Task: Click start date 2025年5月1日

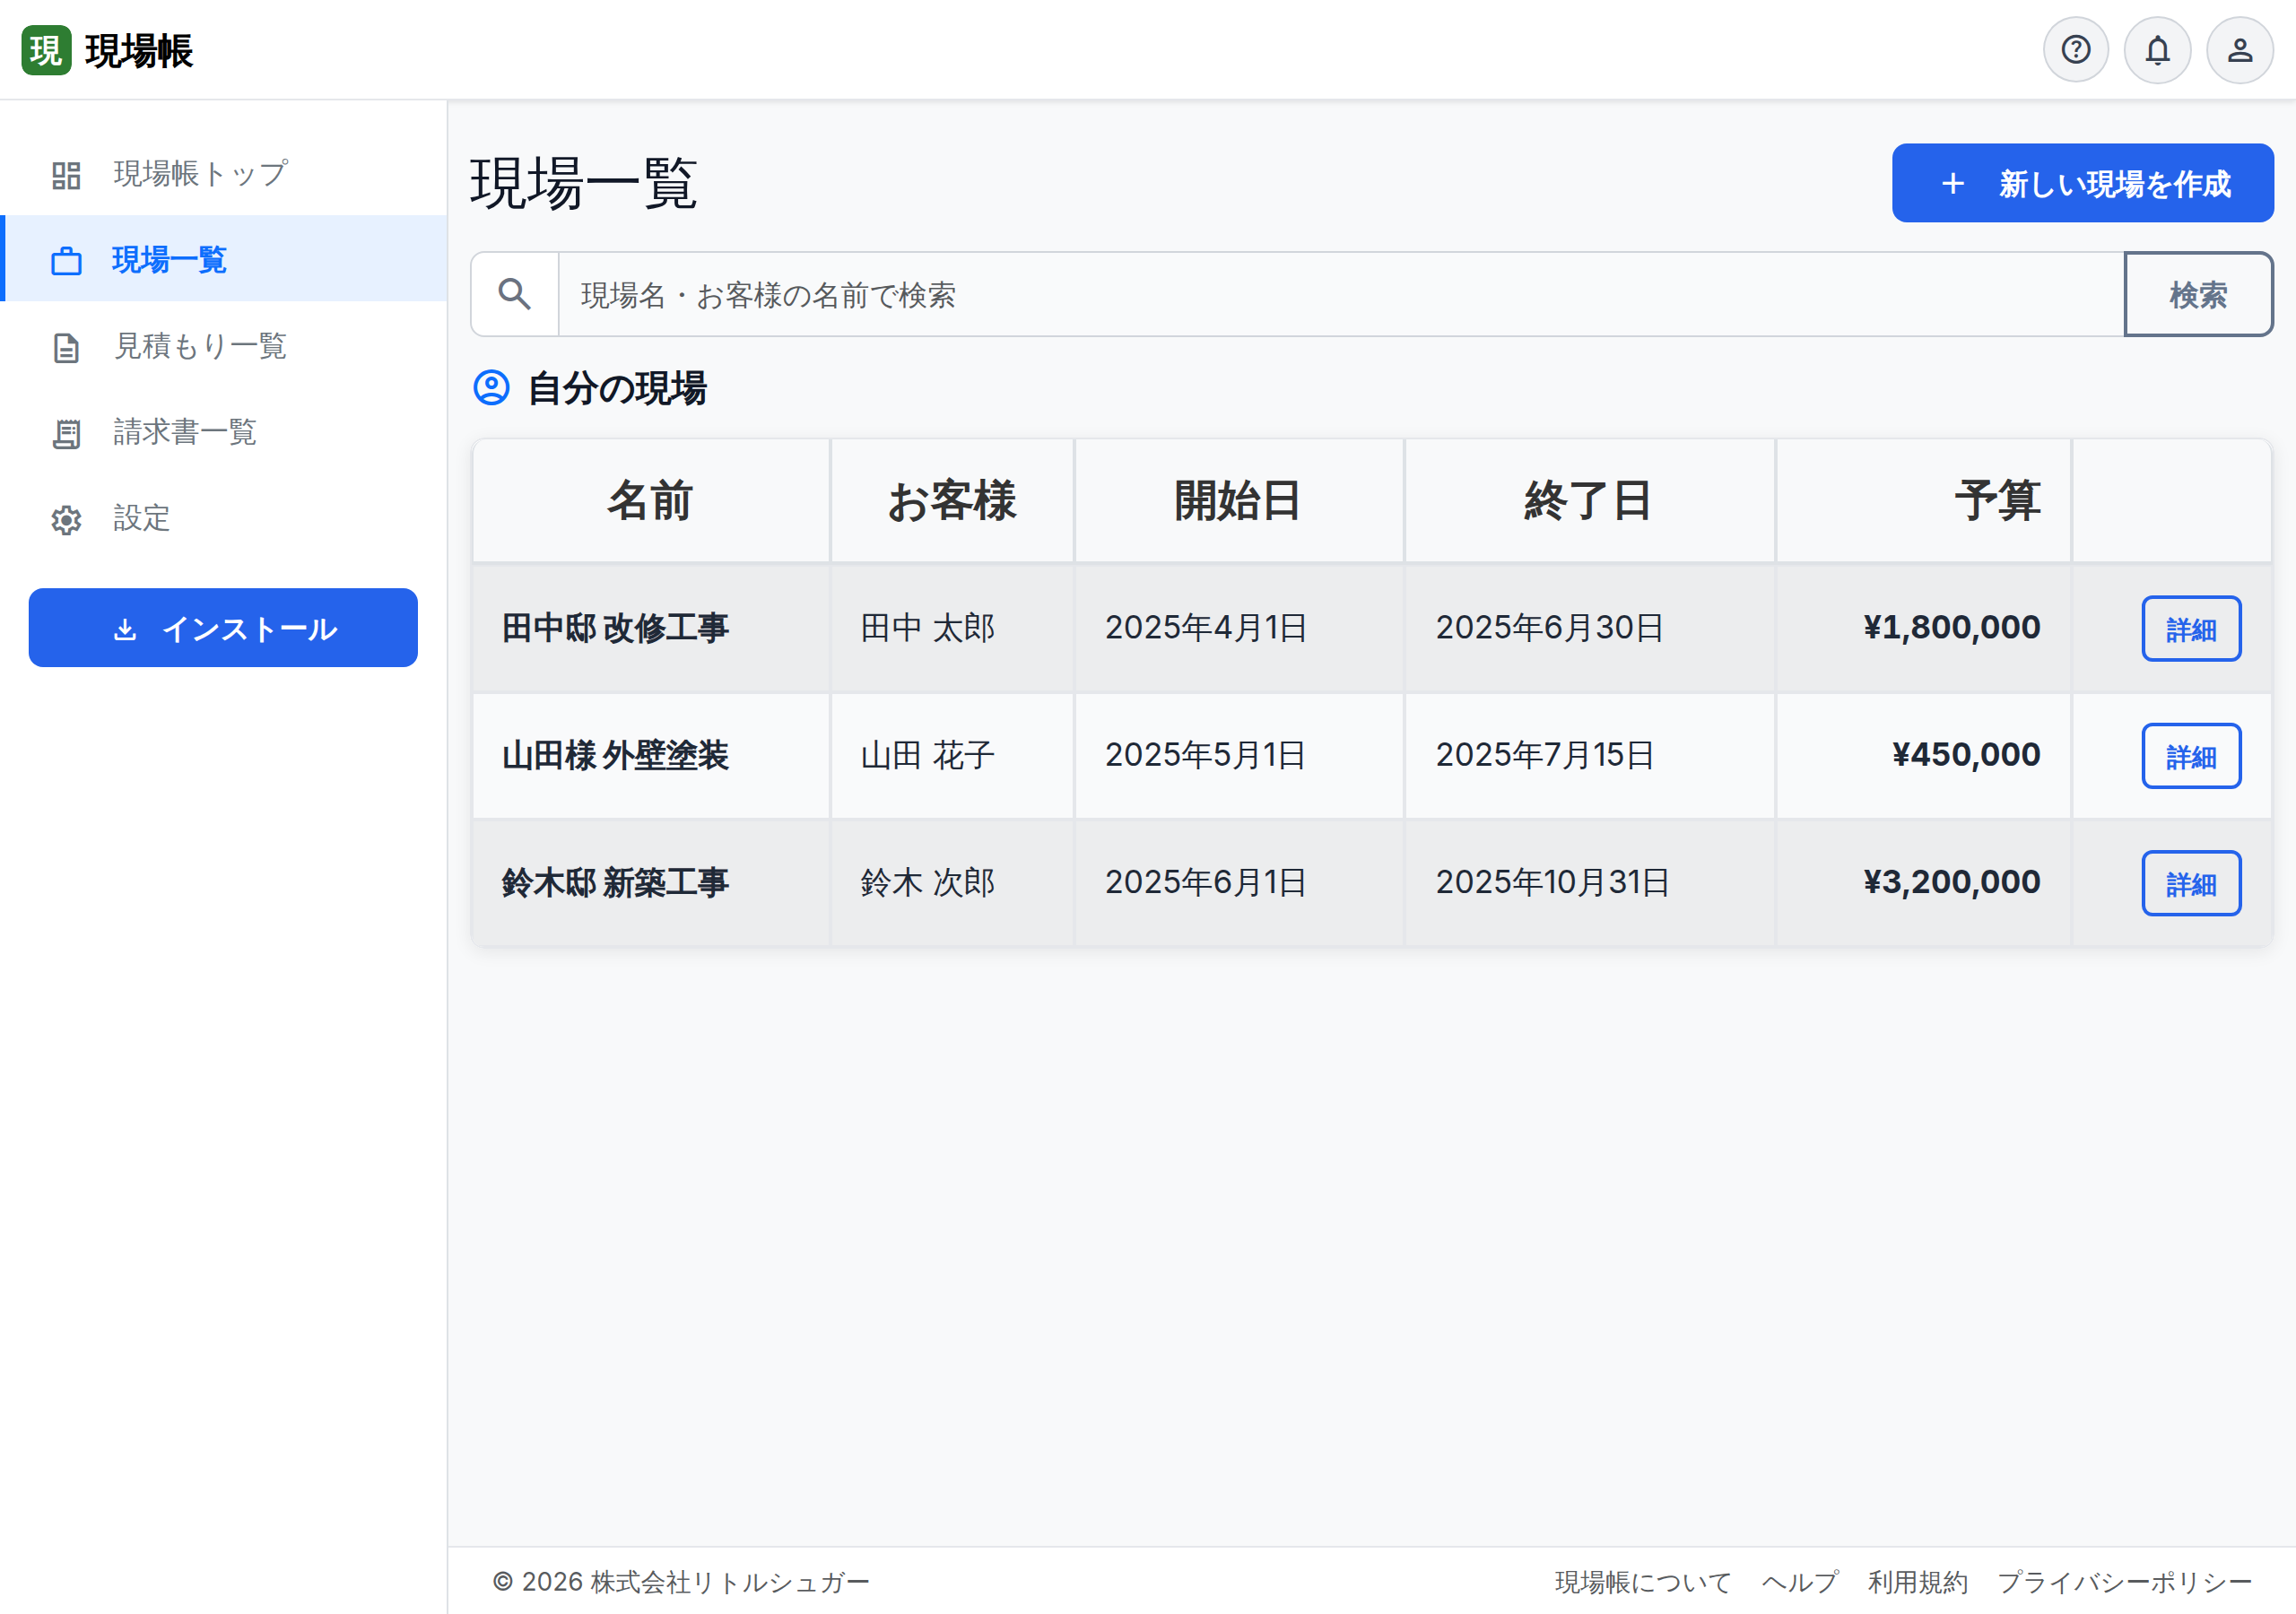Action: pyautogui.click(x=1206, y=755)
